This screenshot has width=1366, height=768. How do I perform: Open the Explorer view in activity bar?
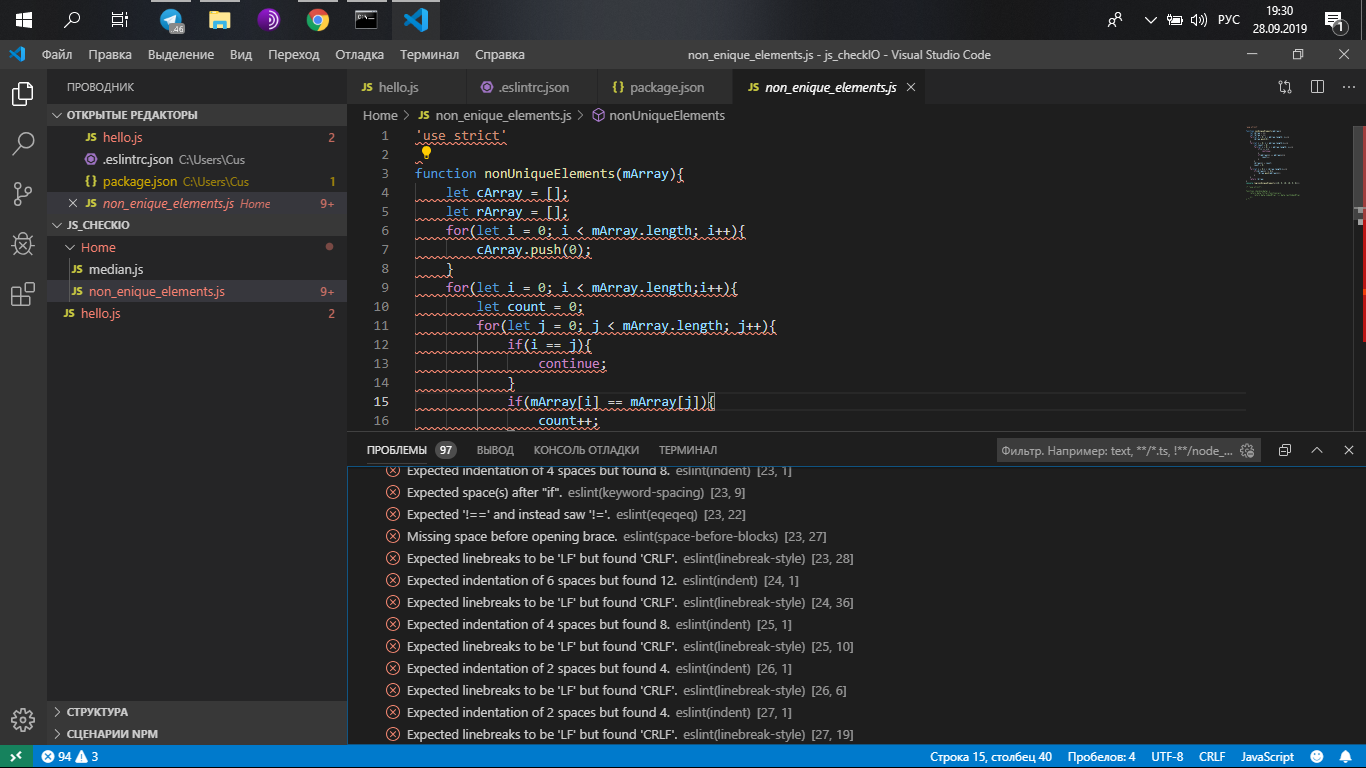(x=23, y=95)
